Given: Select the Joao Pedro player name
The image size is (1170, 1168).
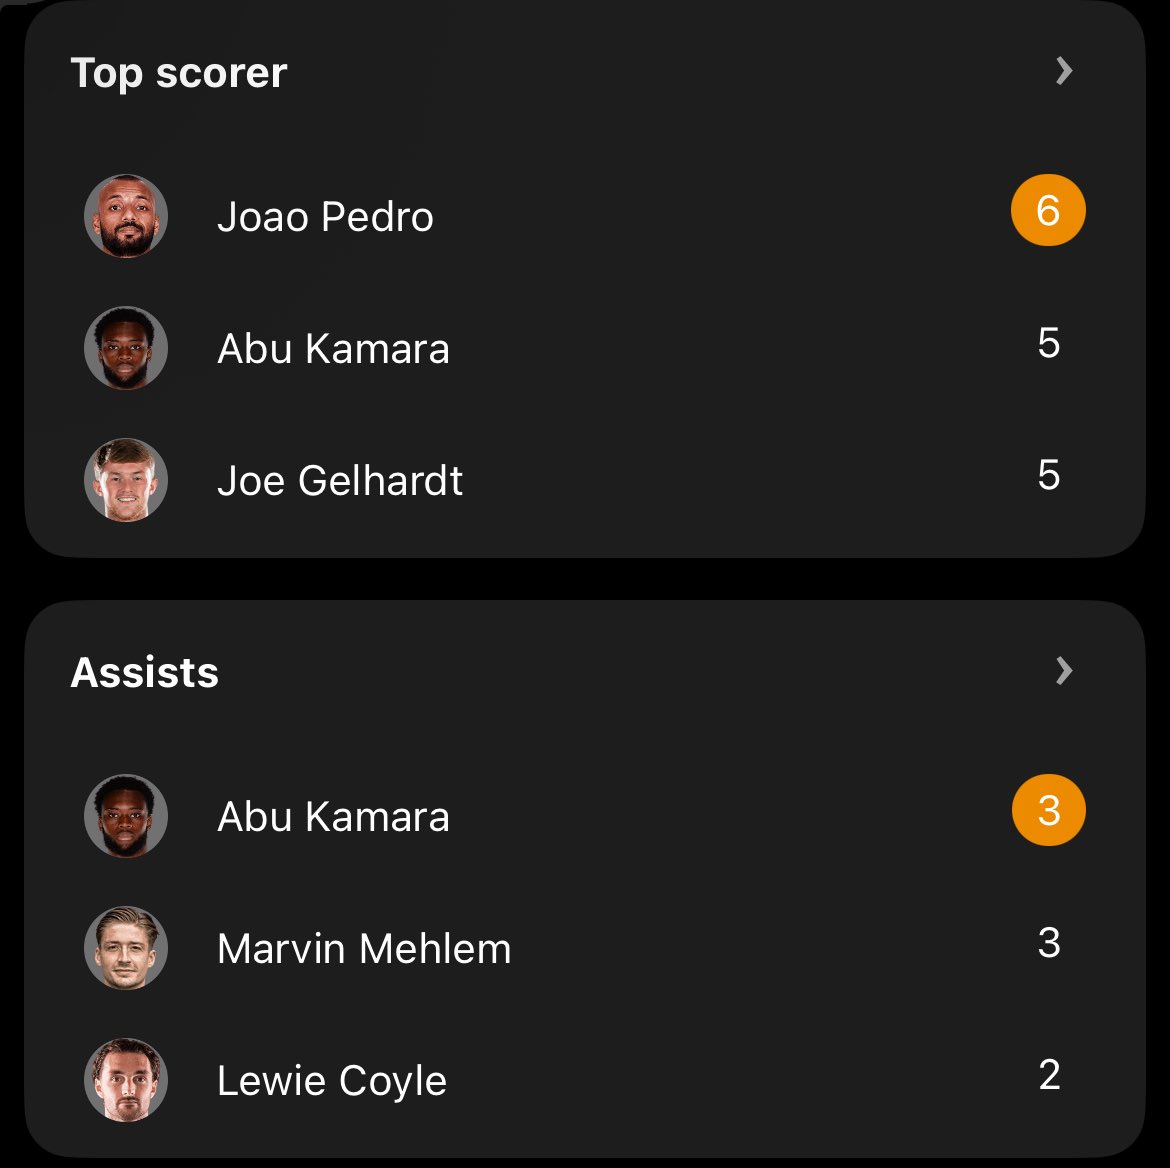Looking at the screenshot, I should [x=325, y=217].
